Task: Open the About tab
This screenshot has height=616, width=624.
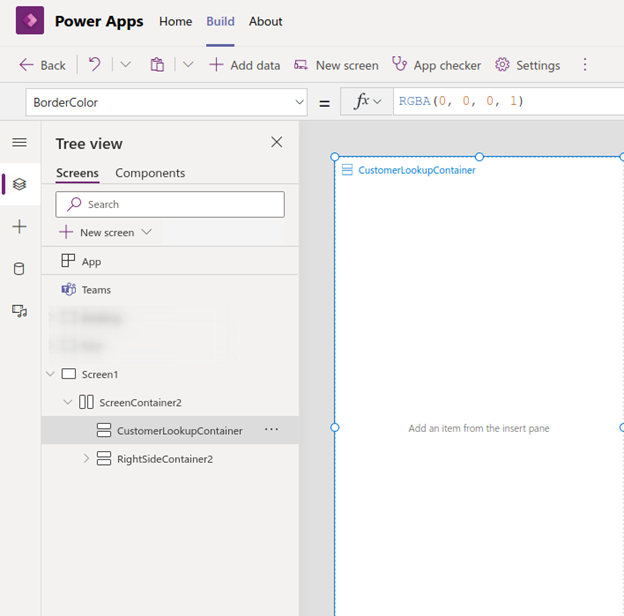Action: 265,21
